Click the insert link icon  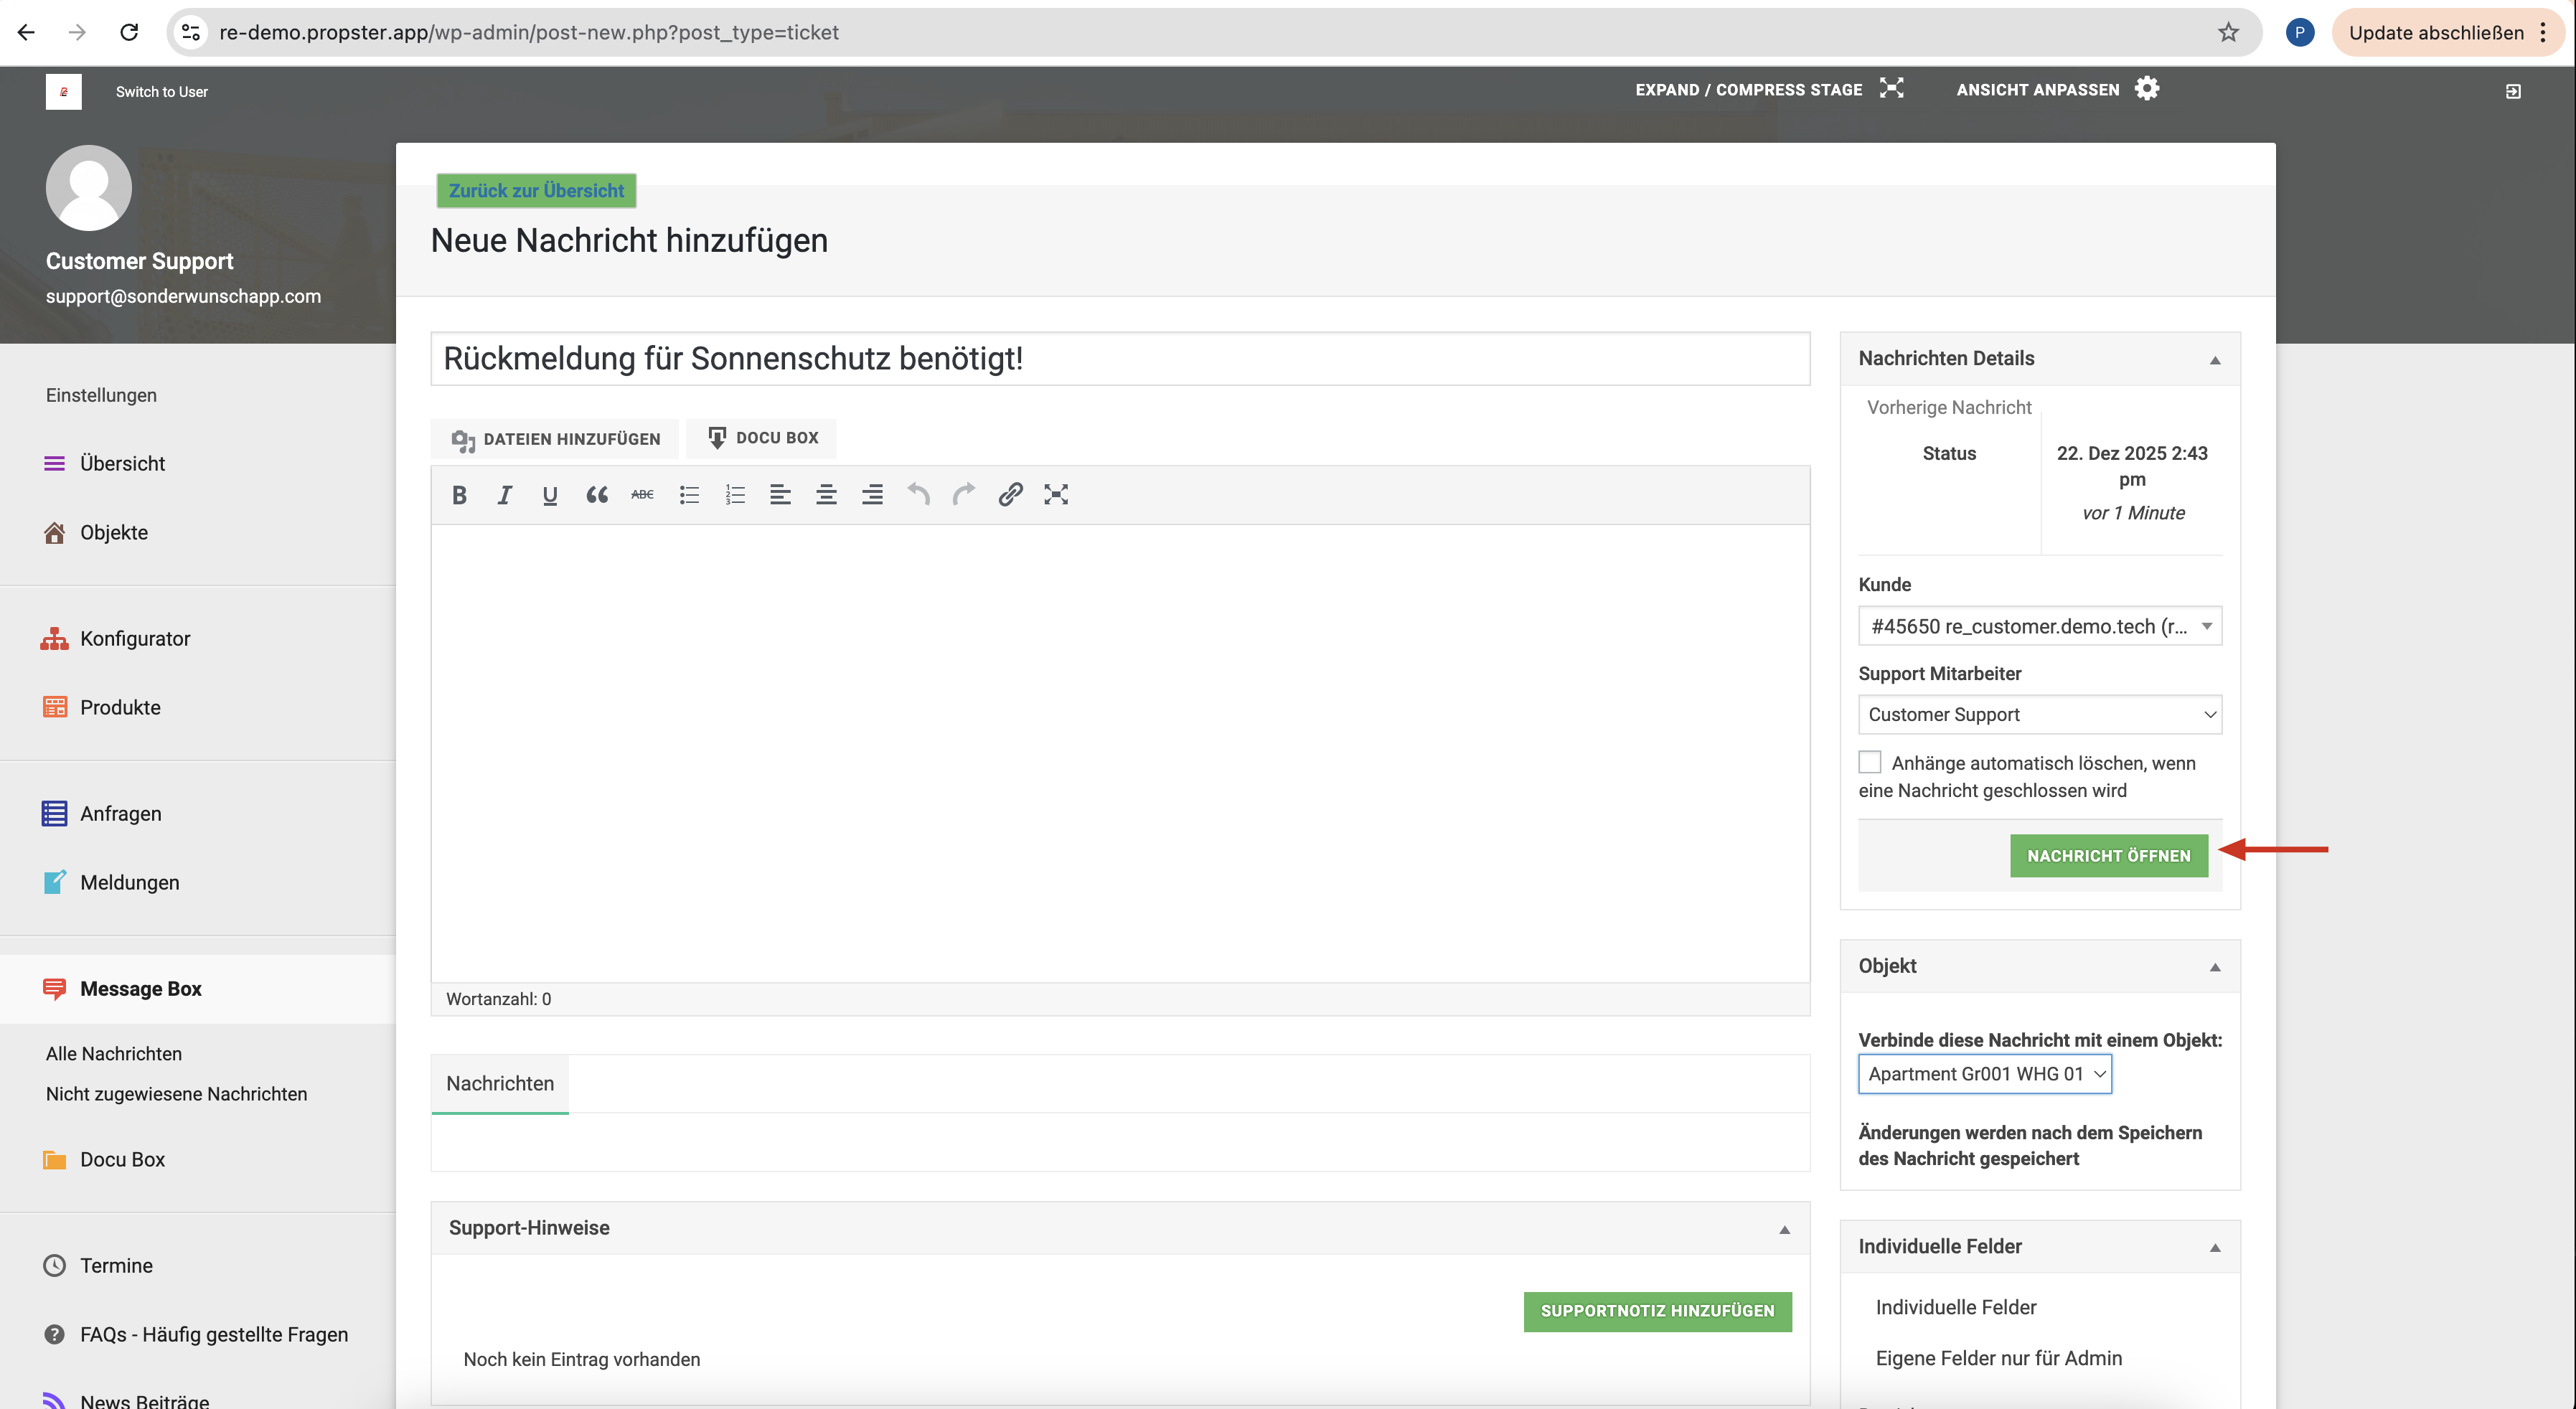coord(1010,494)
